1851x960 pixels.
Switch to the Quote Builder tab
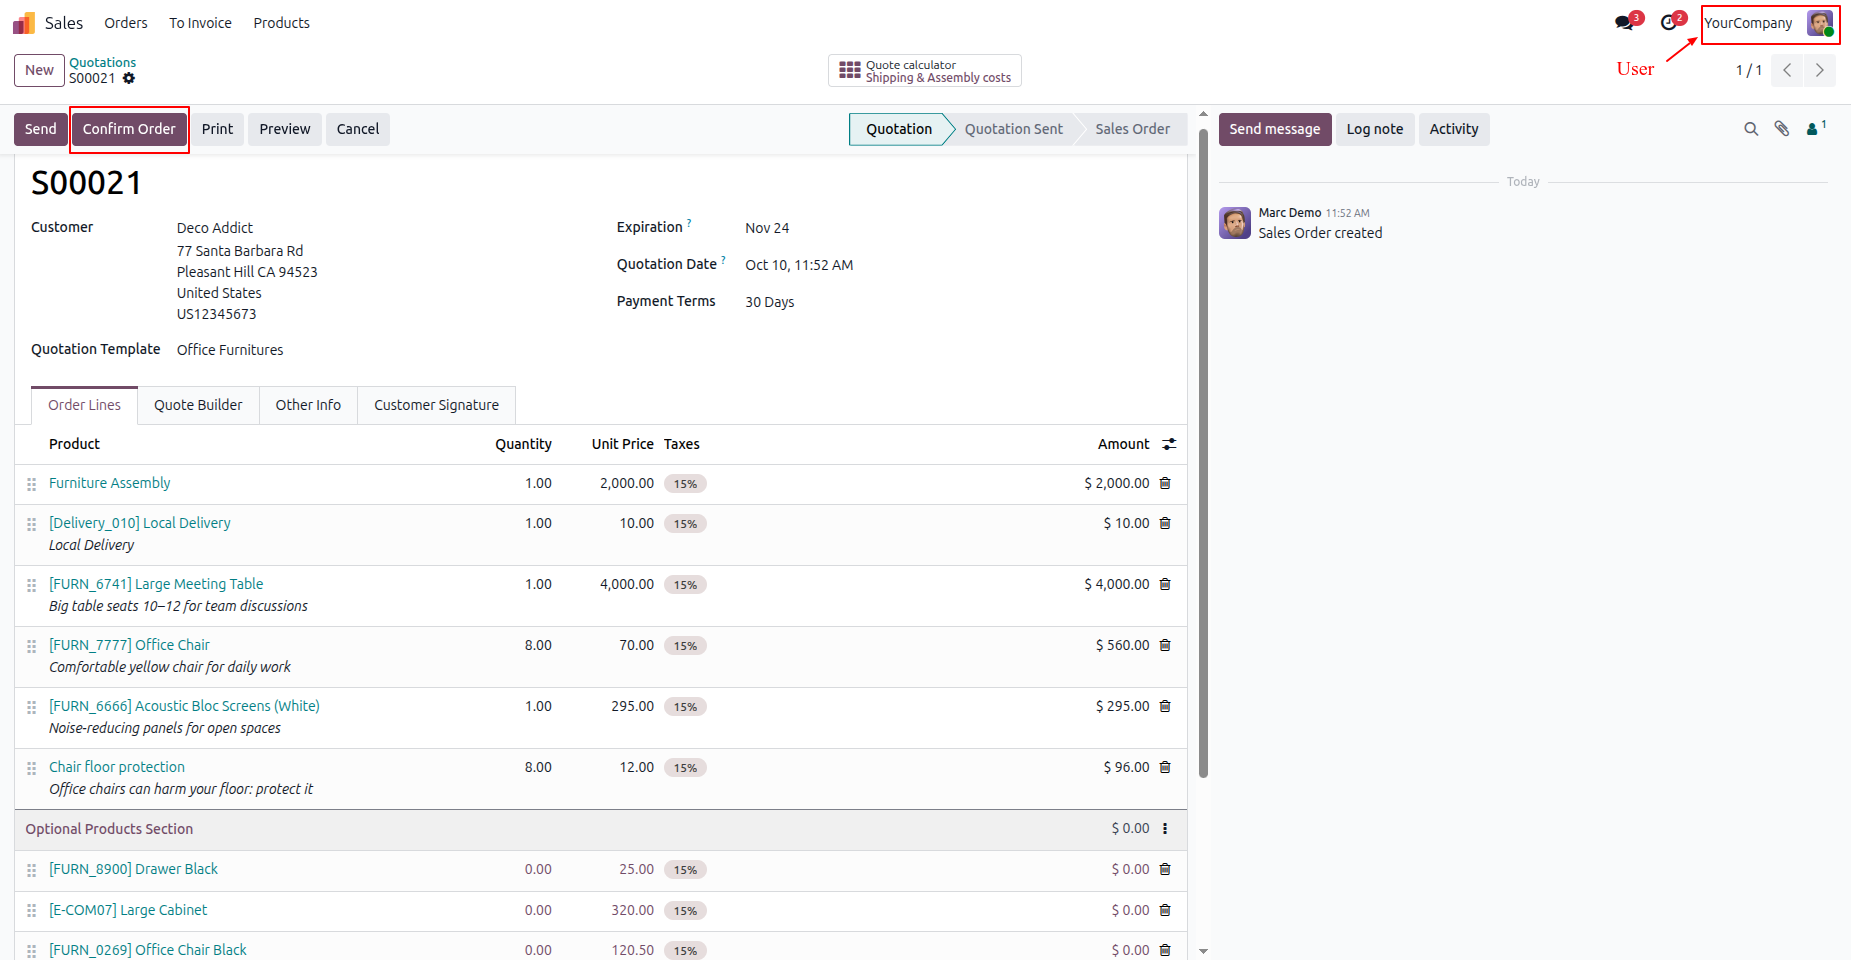point(198,405)
